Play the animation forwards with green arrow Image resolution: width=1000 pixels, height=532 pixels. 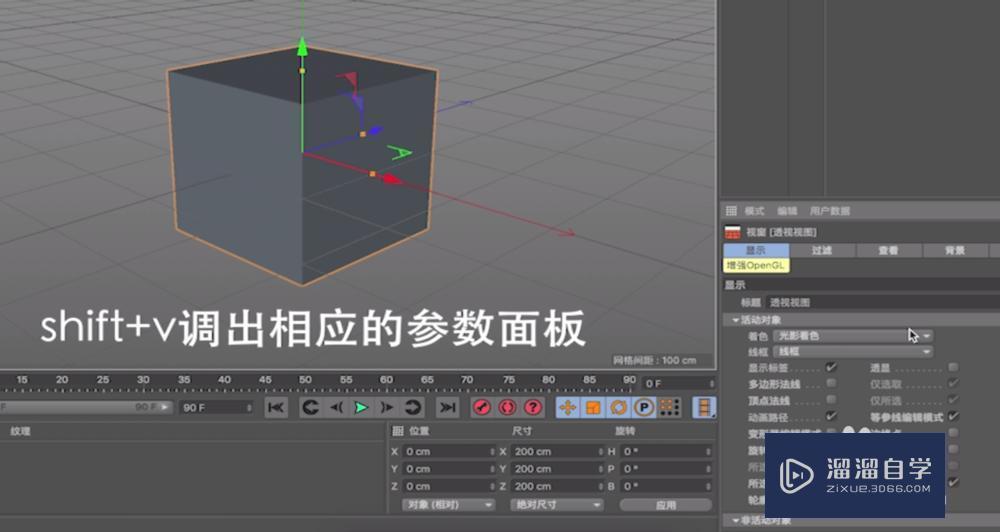click(361, 407)
